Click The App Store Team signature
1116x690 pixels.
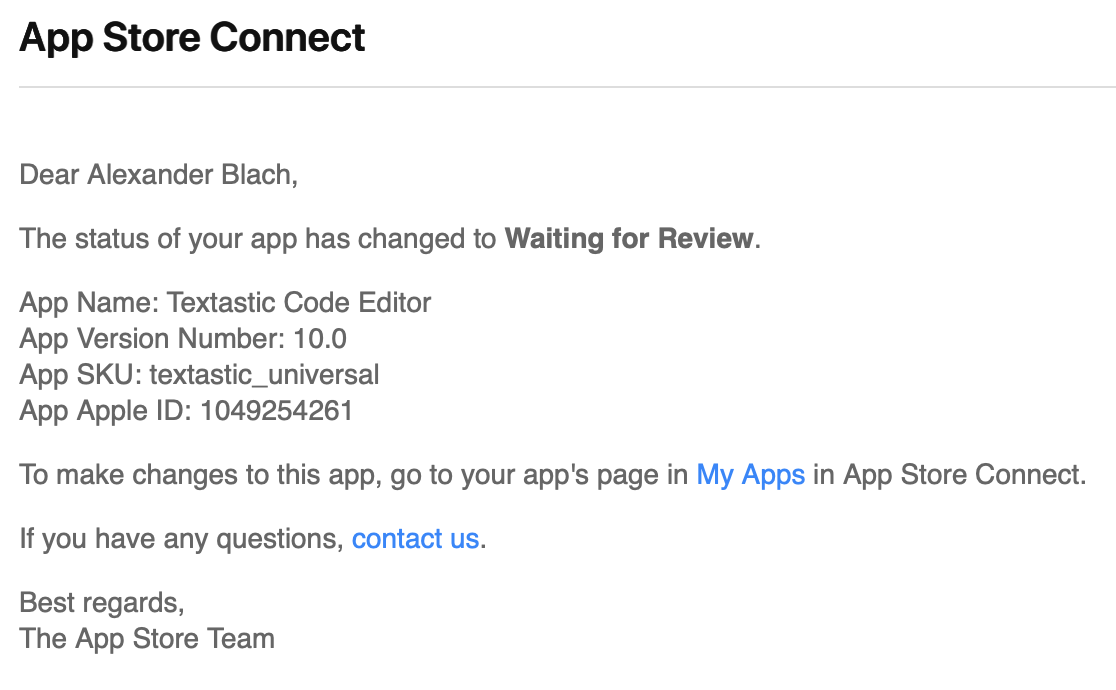147,639
